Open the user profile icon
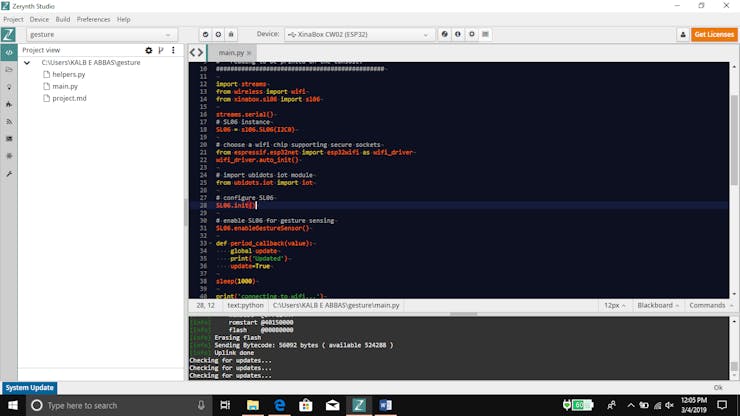 683,34
